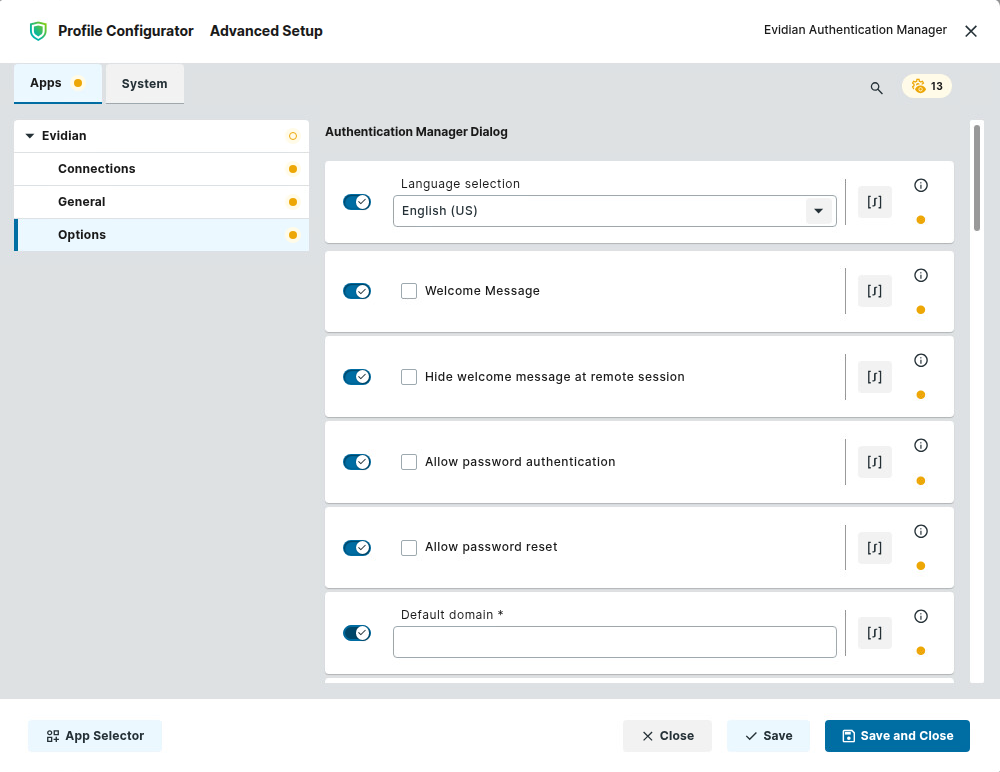Click the Evidian tree label

(64, 136)
